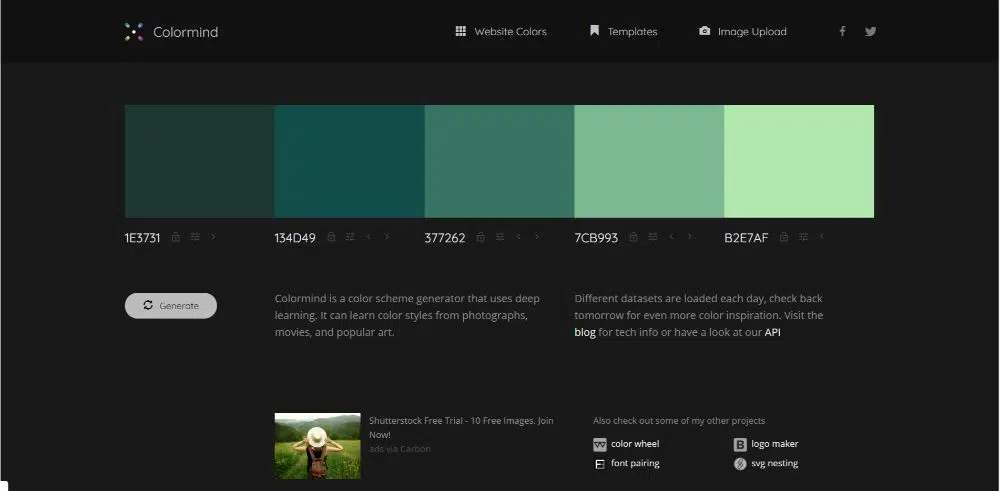The width and height of the screenshot is (1000, 491).
Task: Open the adjust sliders for color 134D49
Action: tap(350, 237)
